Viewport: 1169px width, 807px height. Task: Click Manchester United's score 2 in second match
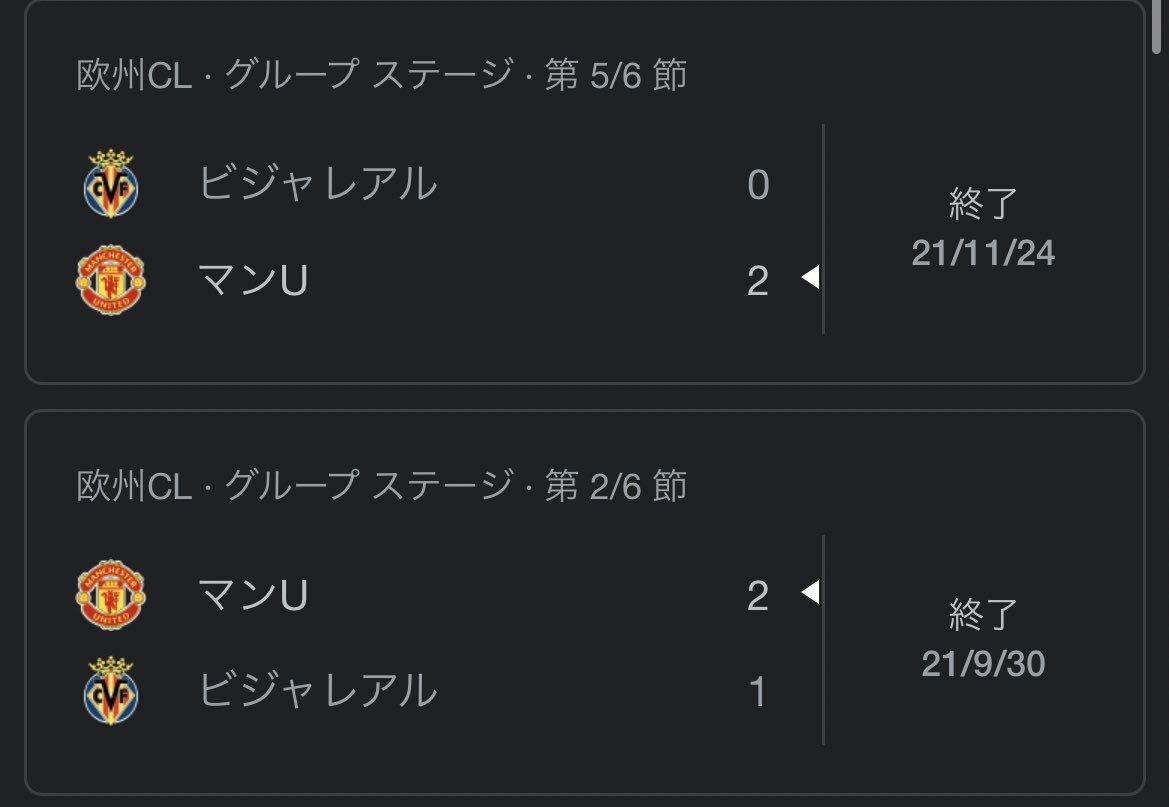click(757, 596)
